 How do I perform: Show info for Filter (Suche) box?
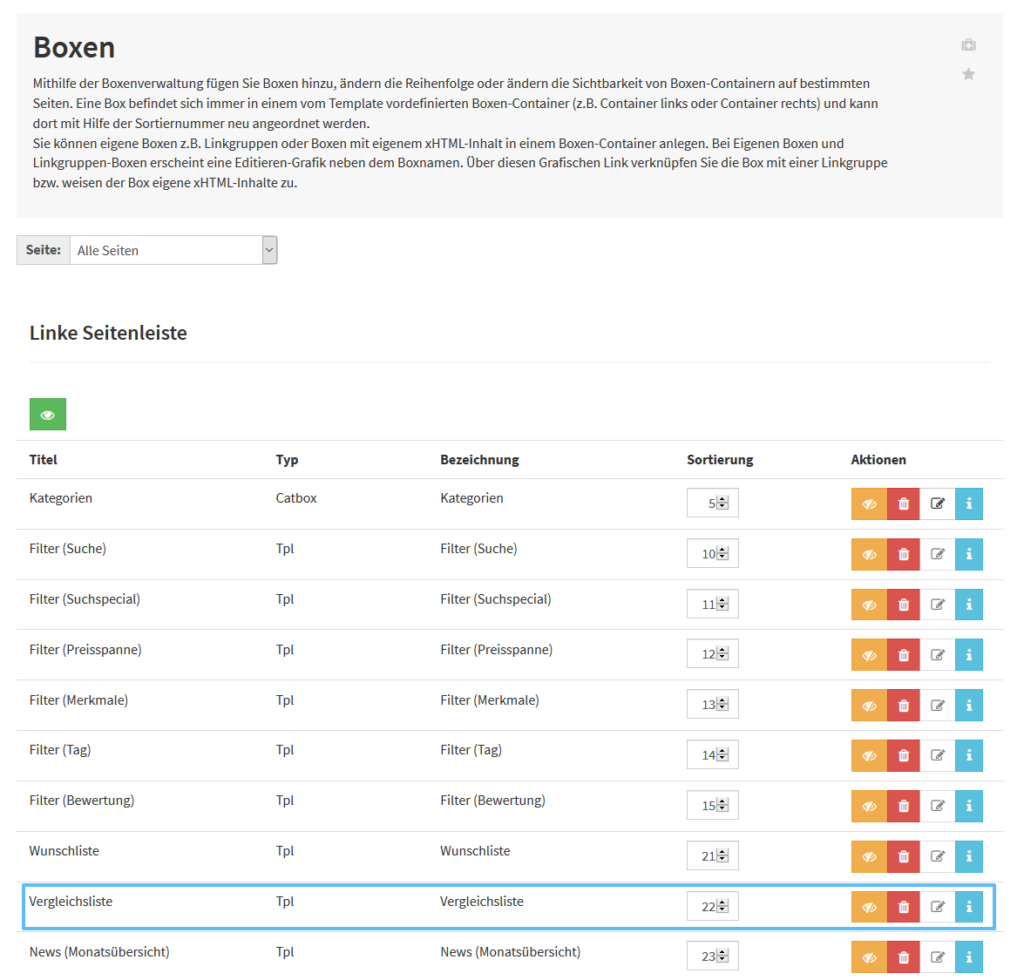969,554
